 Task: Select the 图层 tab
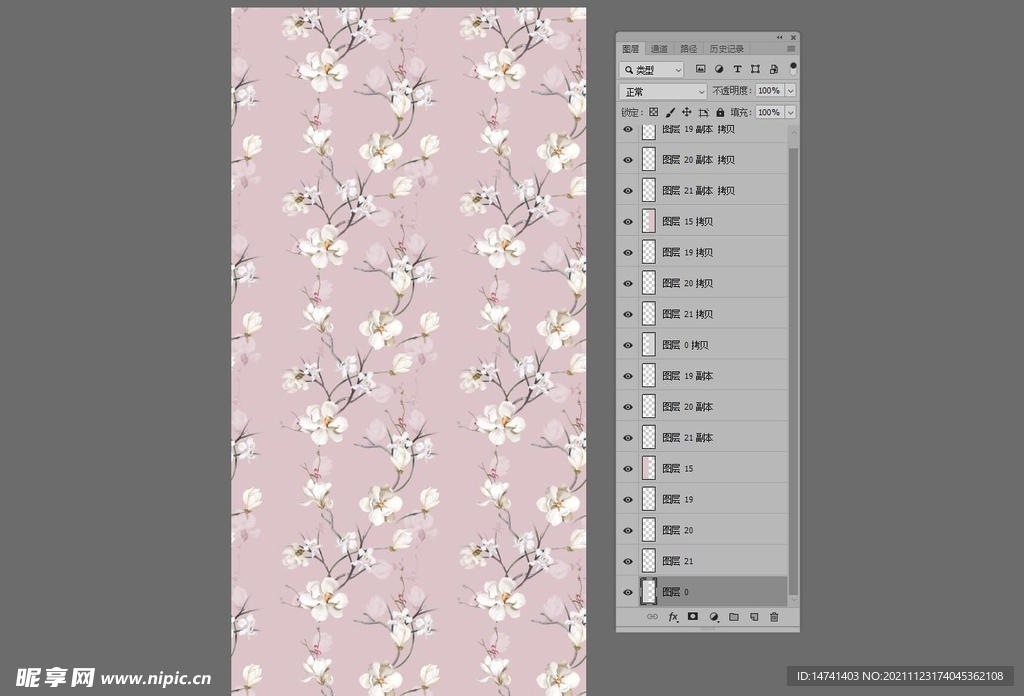pyautogui.click(x=631, y=49)
